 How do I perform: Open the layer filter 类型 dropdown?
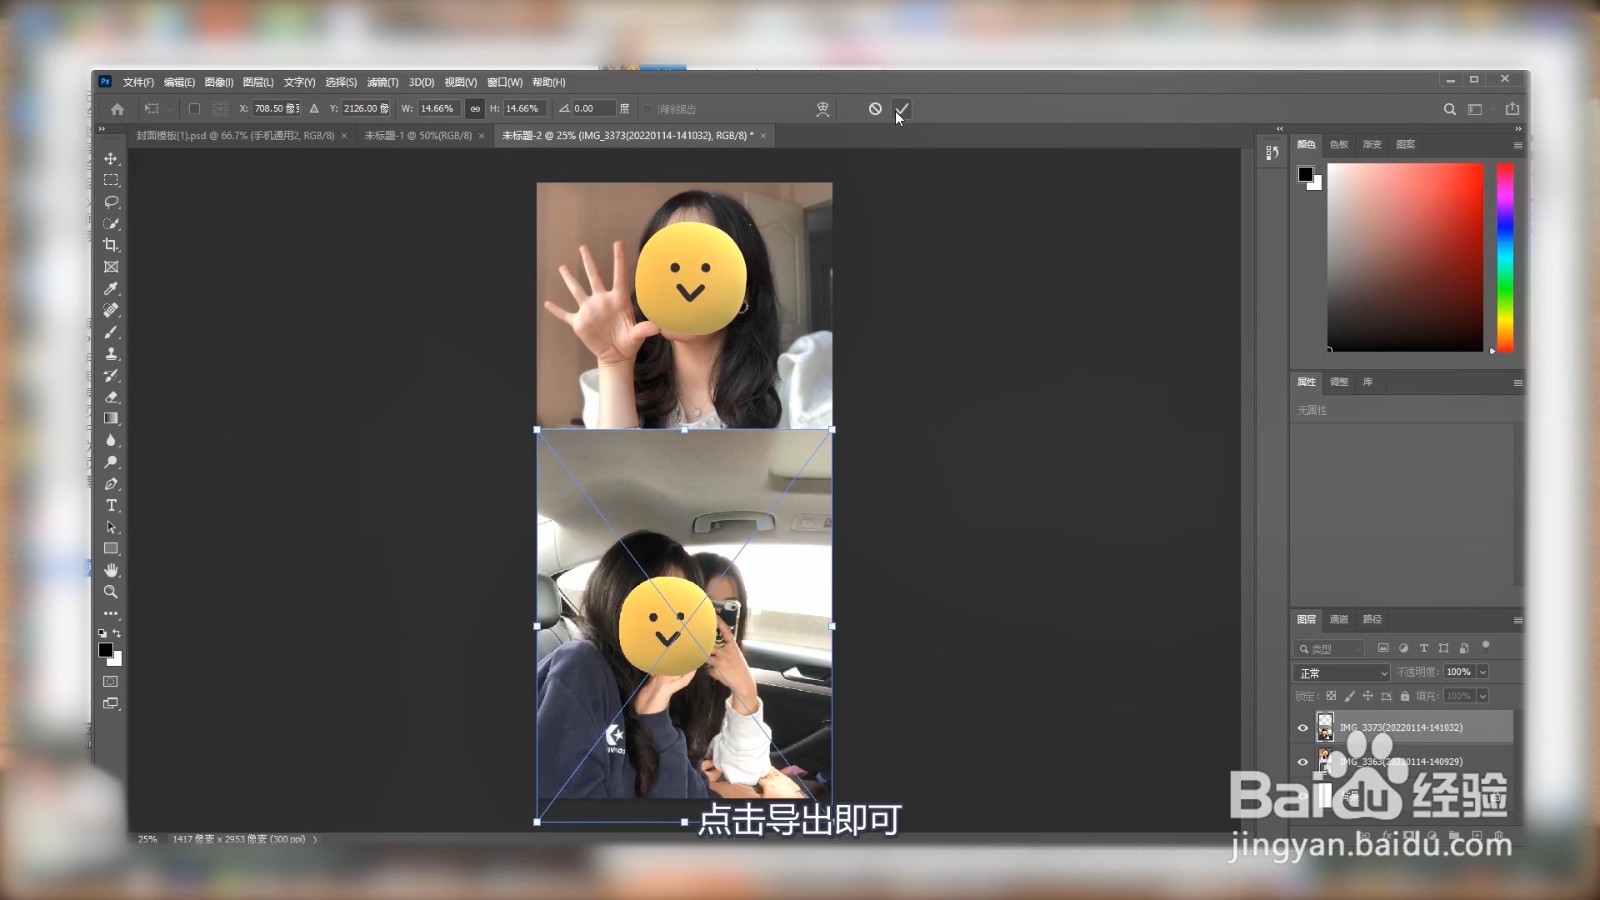pos(1330,649)
